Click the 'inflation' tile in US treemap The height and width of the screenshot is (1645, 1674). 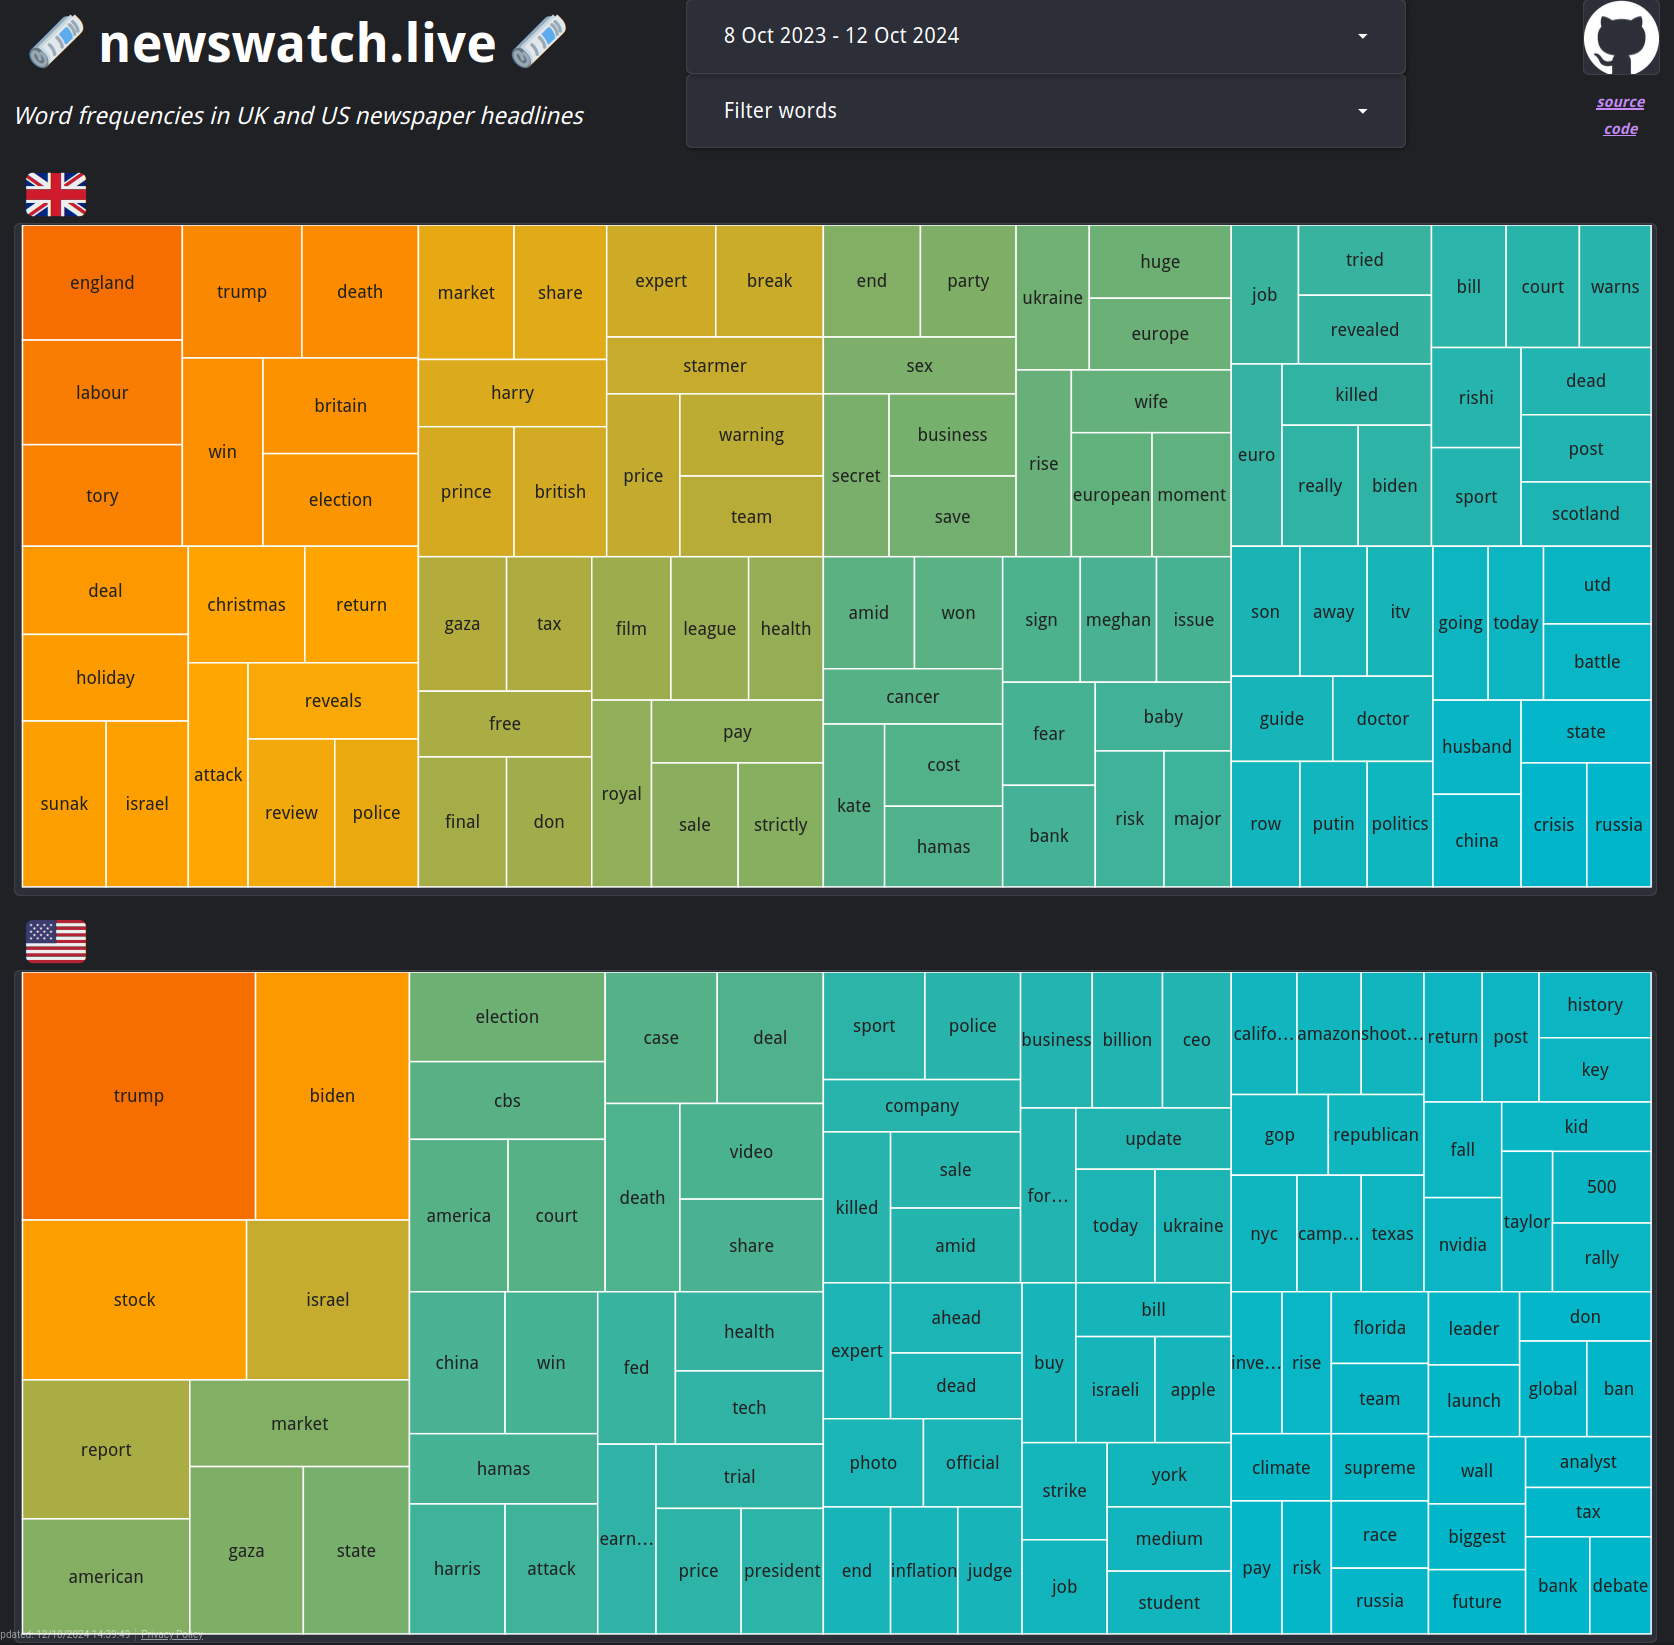click(924, 1571)
